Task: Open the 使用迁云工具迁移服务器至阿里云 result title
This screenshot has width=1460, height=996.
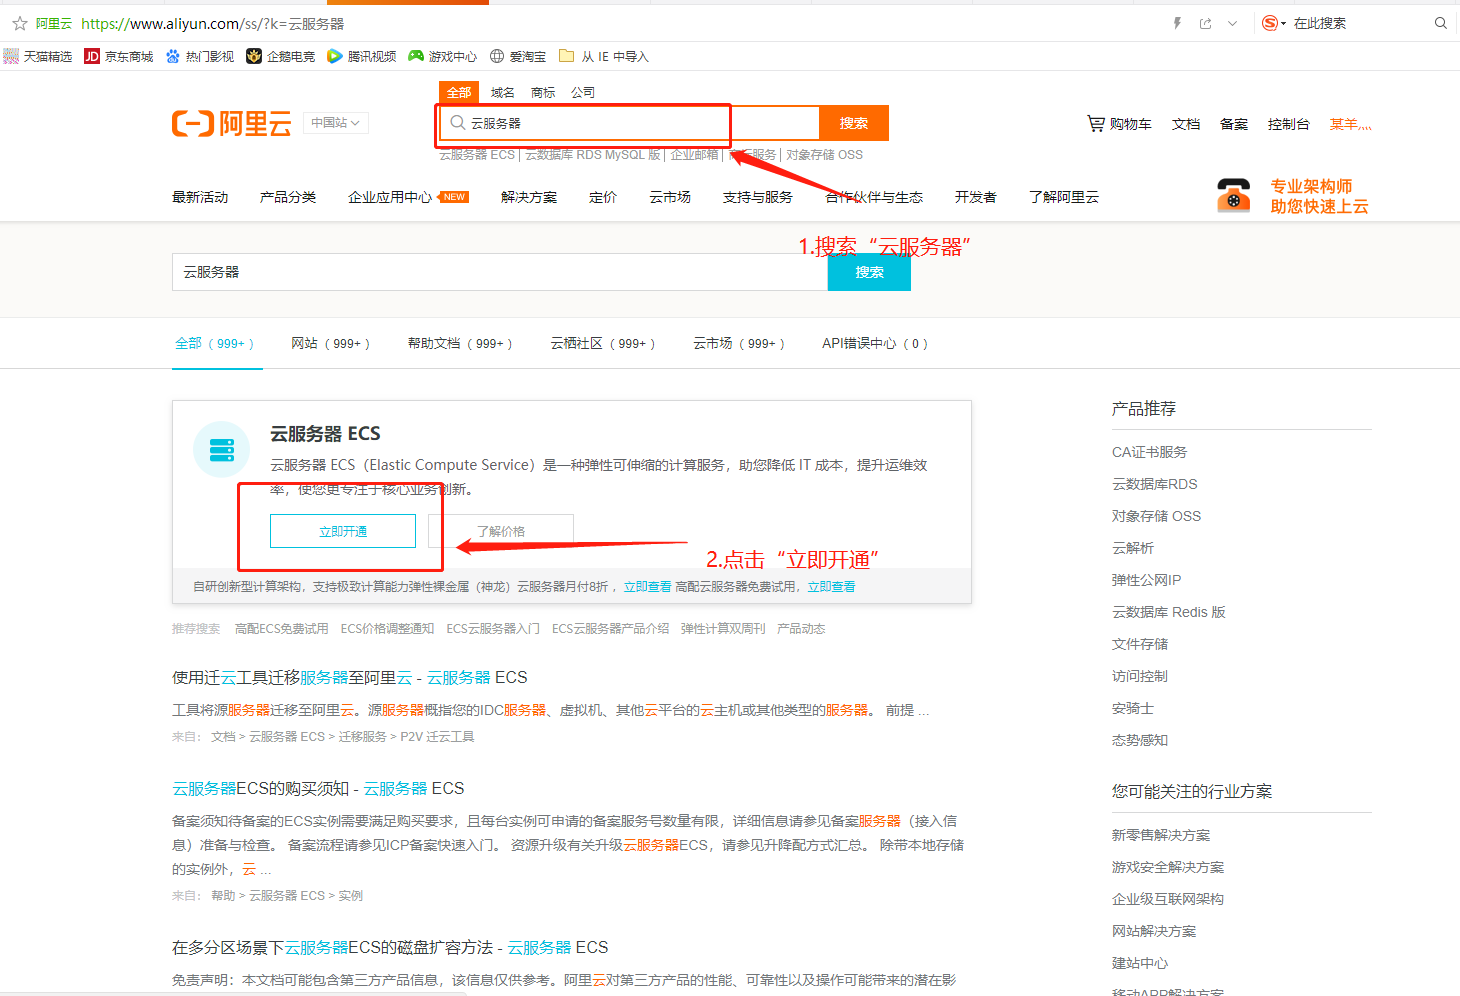Action: 350,677
